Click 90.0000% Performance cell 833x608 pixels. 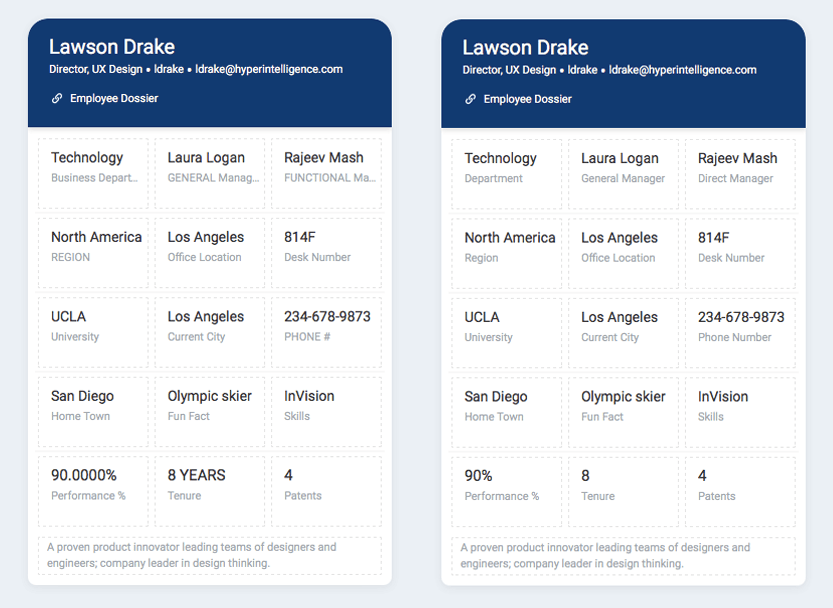tap(93, 484)
